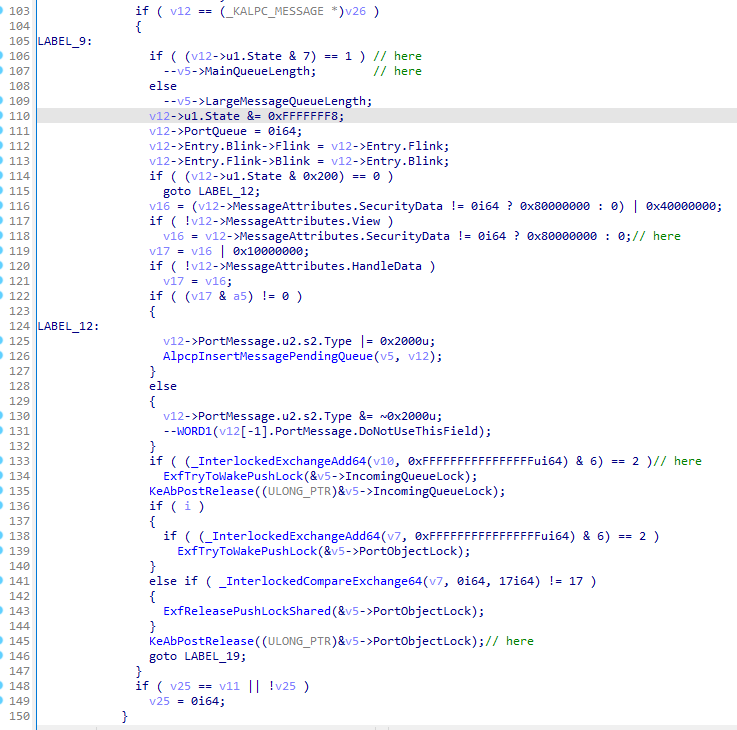Click line number 124 in the gutter
The width and height of the screenshot is (737, 730).
(x=19, y=326)
